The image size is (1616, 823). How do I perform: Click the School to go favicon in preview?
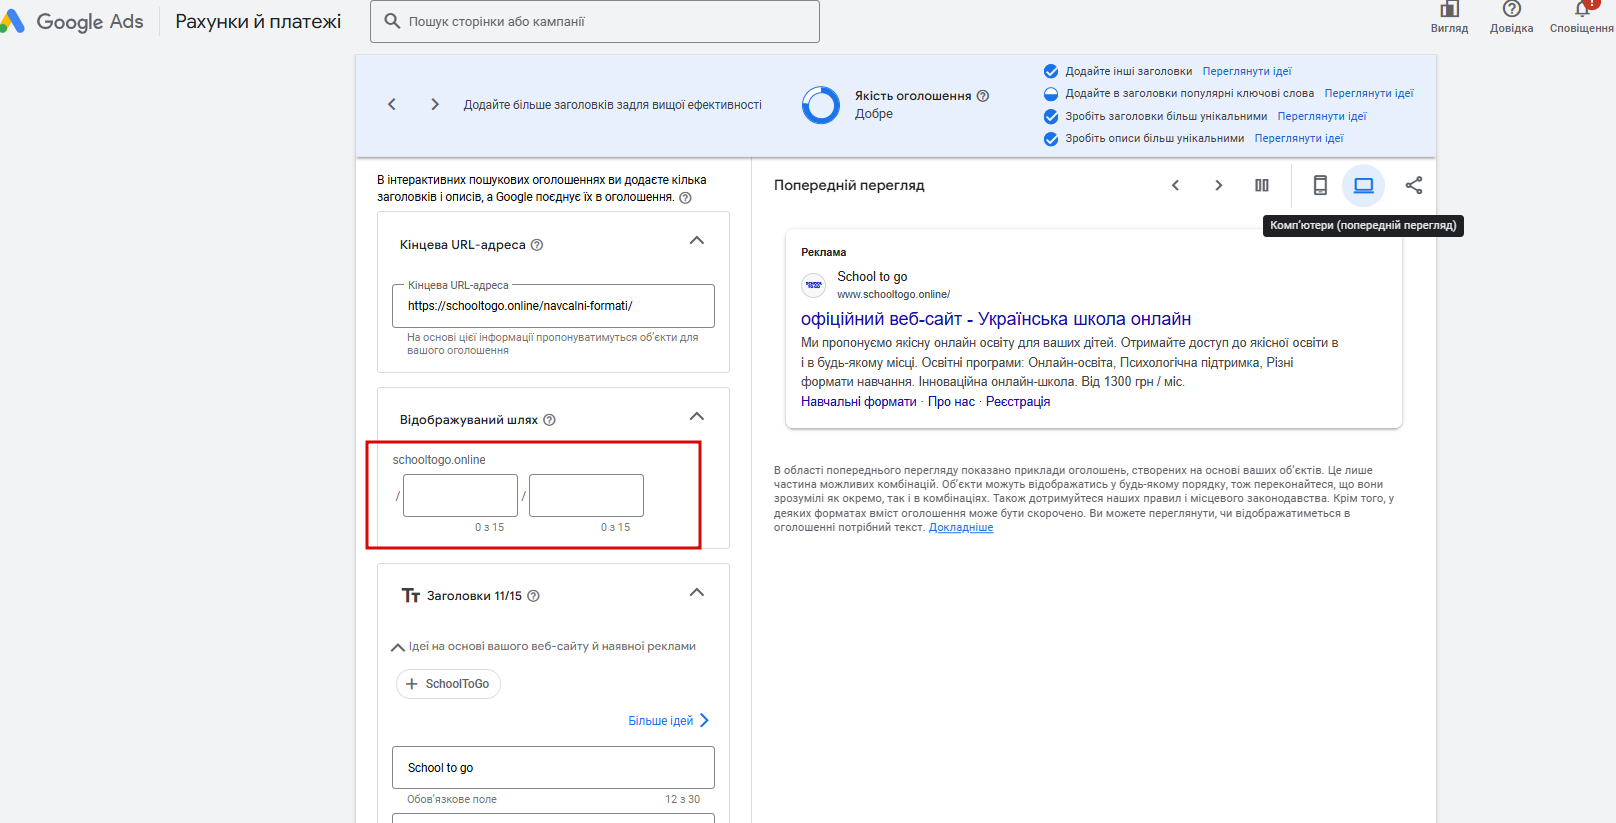pyautogui.click(x=814, y=285)
